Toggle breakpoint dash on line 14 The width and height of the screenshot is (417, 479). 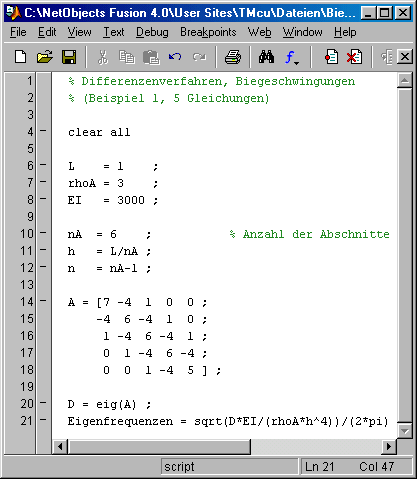tap(43, 301)
